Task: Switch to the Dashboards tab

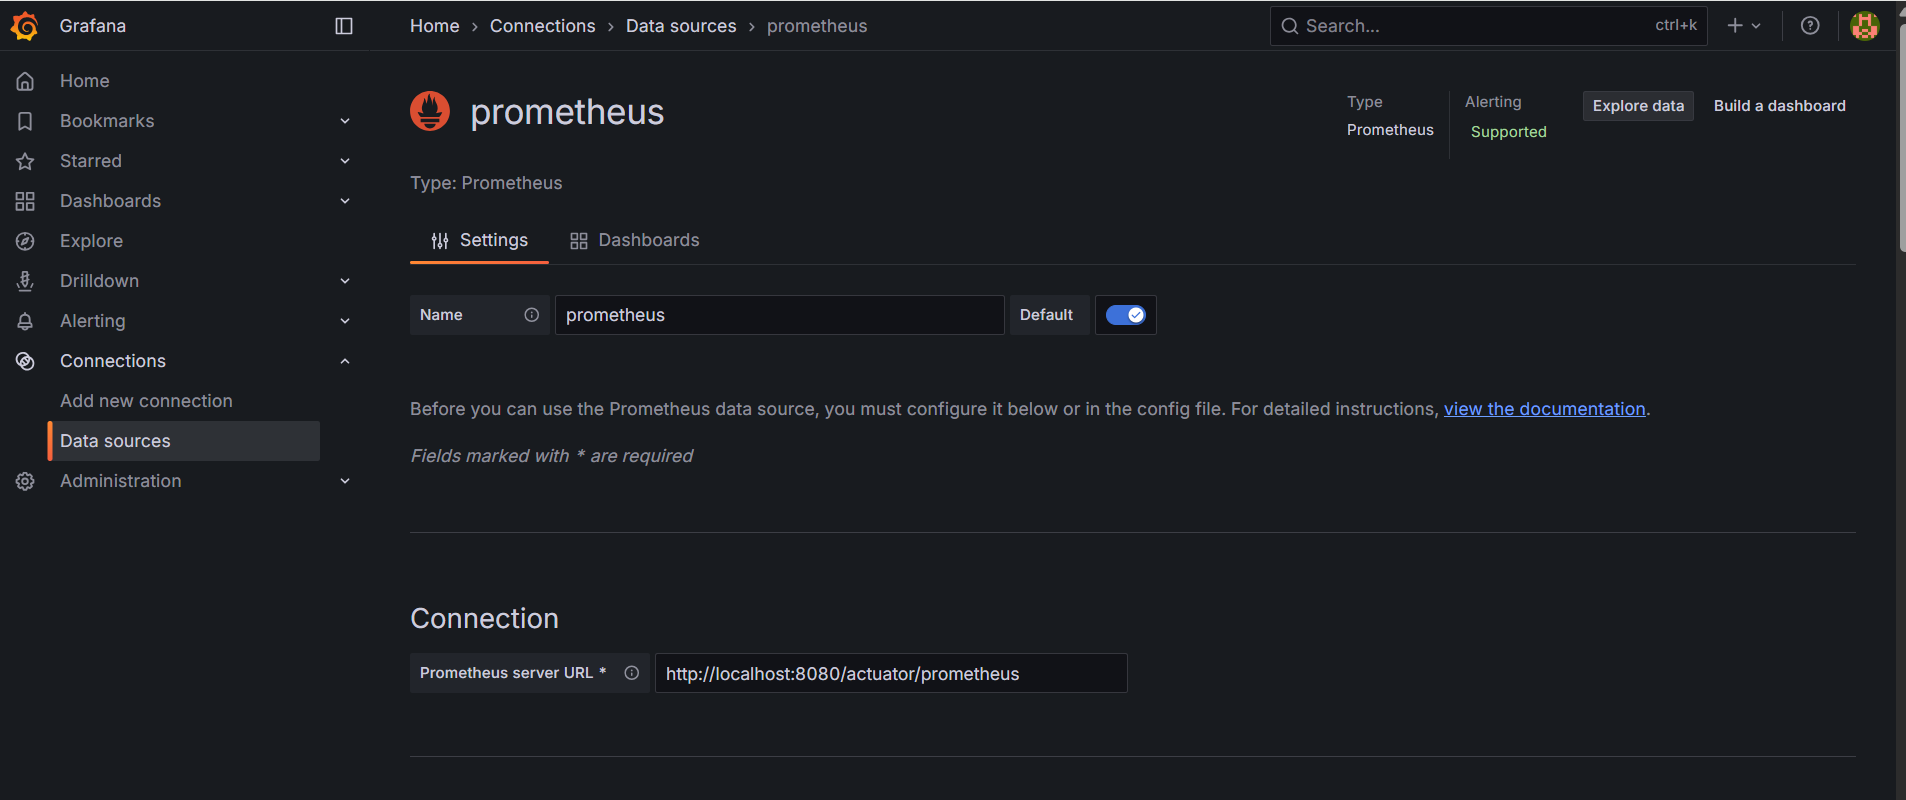Action: tap(634, 240)
